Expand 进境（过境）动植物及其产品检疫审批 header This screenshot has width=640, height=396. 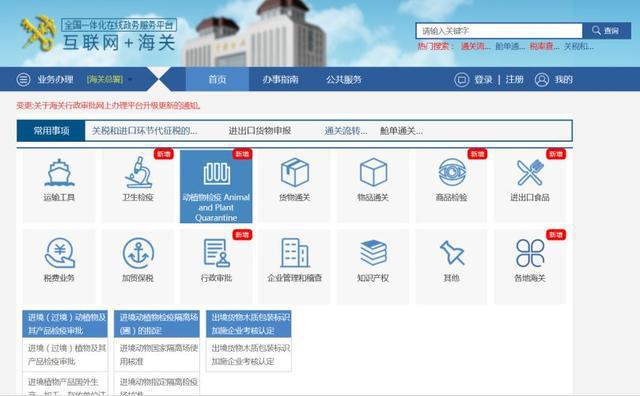pyautogui.click(x=65, y=324)
